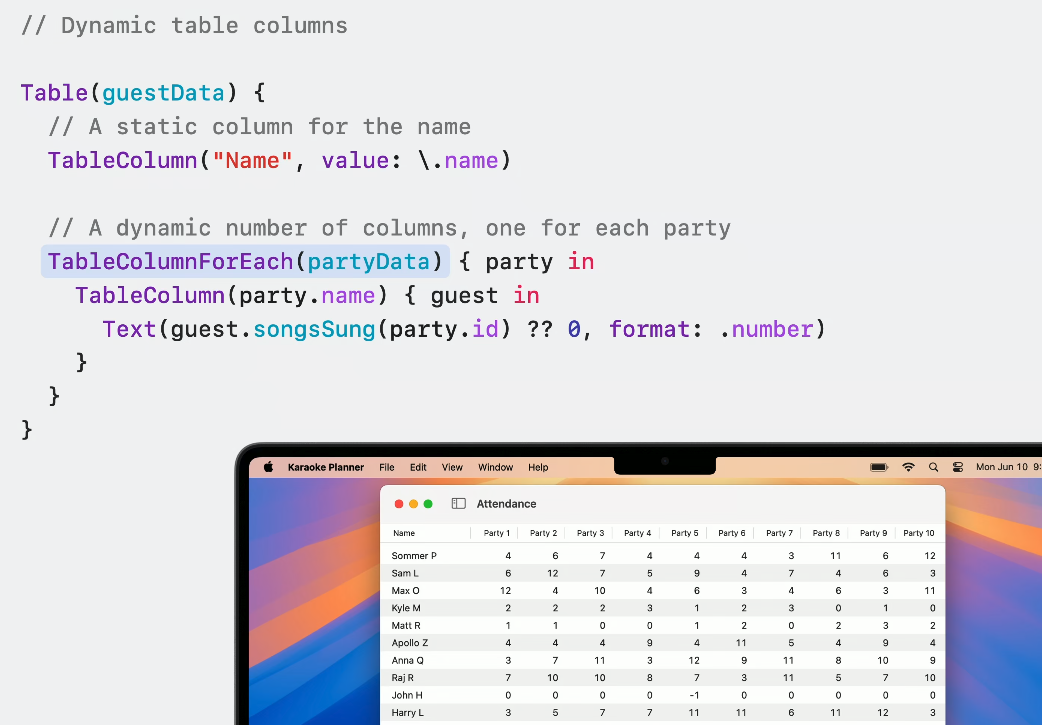The width and height of the screenshot is (1042, 725).
Task: Click the '// A static column' comment
Action: [259, 126]
